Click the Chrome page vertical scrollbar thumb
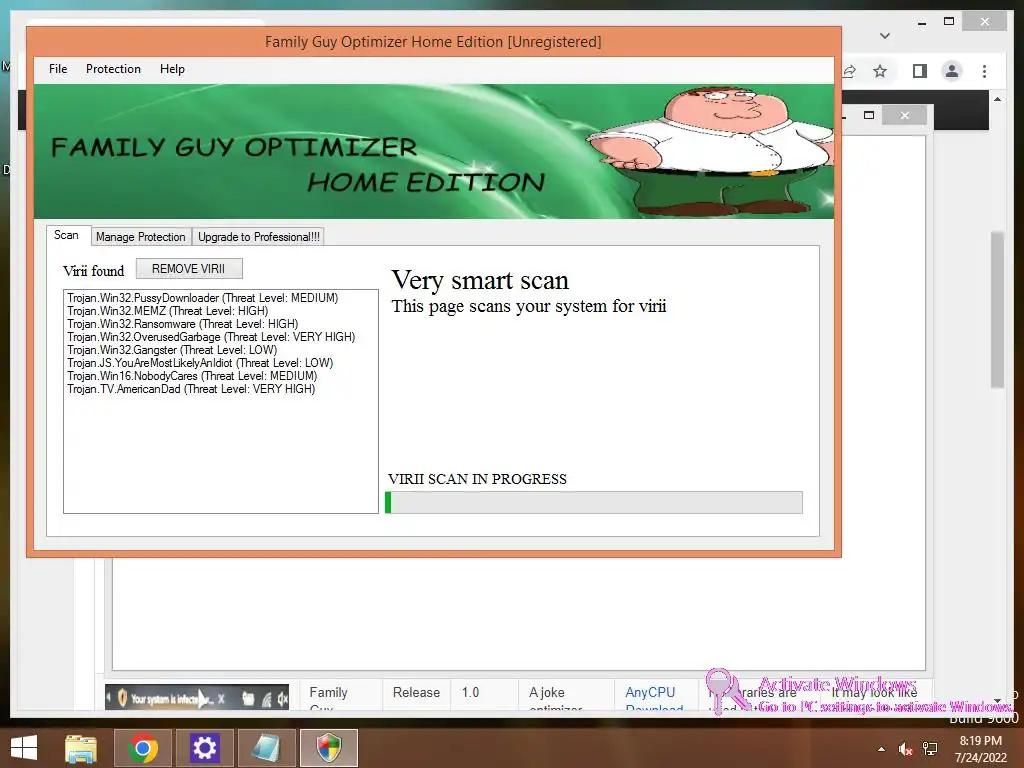This screenshot has height=768, width=1024. click(997, 310)
